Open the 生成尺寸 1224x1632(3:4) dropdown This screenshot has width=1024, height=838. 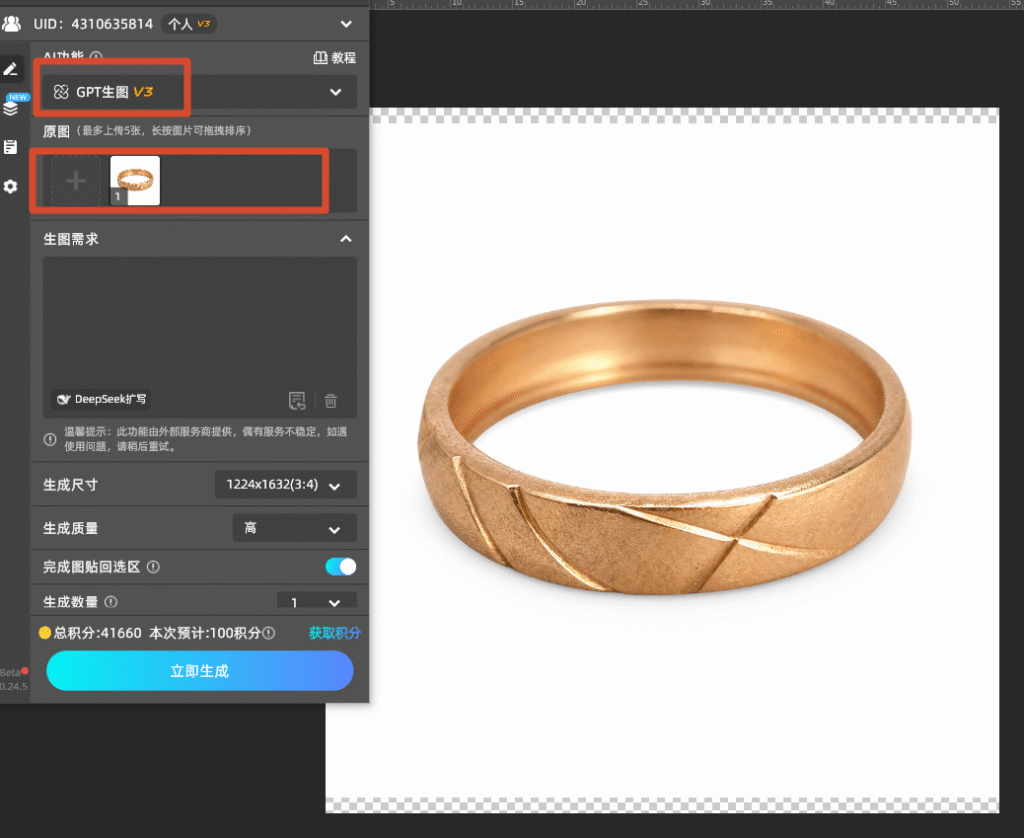(x=285, y=485)
